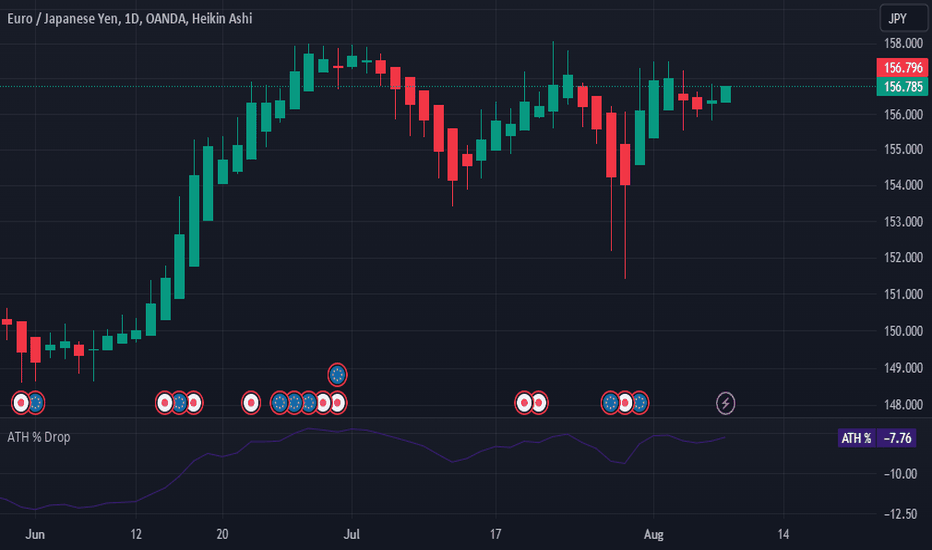Screen dimensions: 932x550
Task: Click the 20 date label on time axis
Action: point(222,535)
